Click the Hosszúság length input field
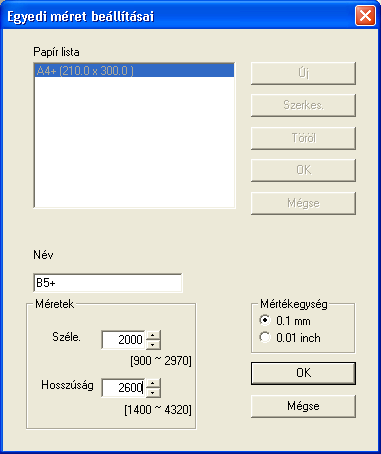Image resolution: width=381 pixels, height=454 pixels. tap(123, 388)
